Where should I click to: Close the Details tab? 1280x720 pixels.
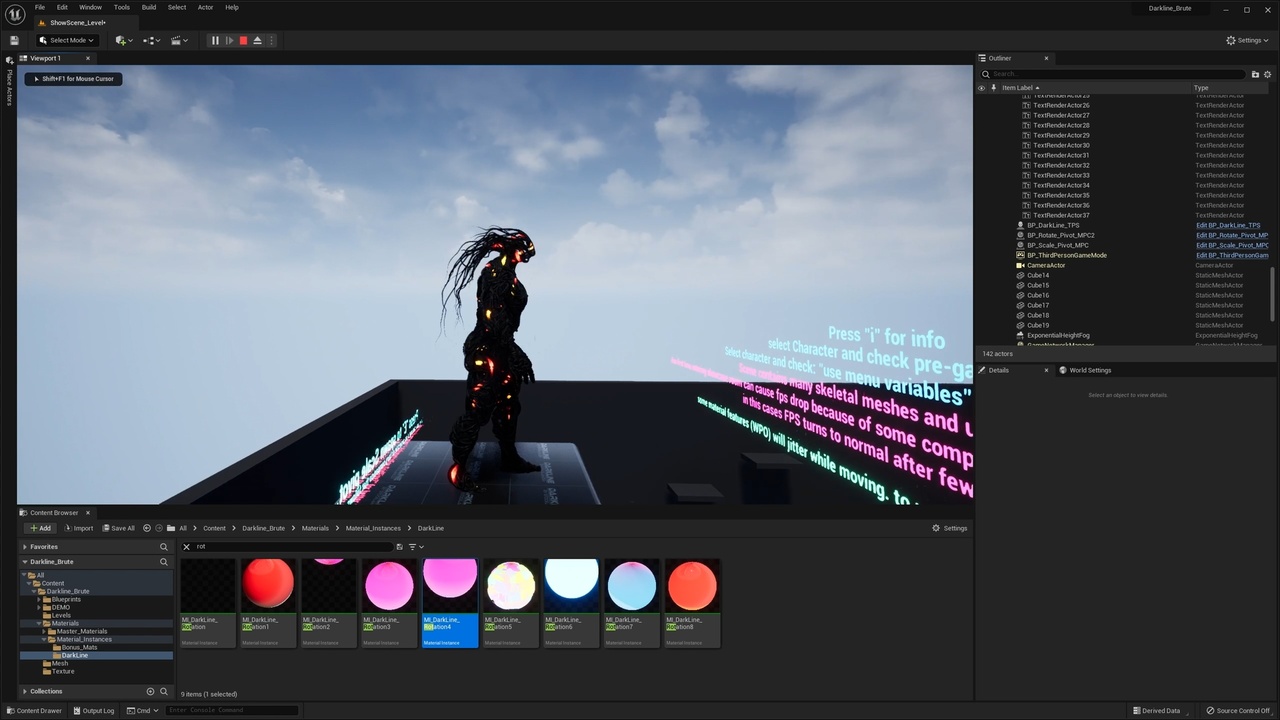(1047, 370)
